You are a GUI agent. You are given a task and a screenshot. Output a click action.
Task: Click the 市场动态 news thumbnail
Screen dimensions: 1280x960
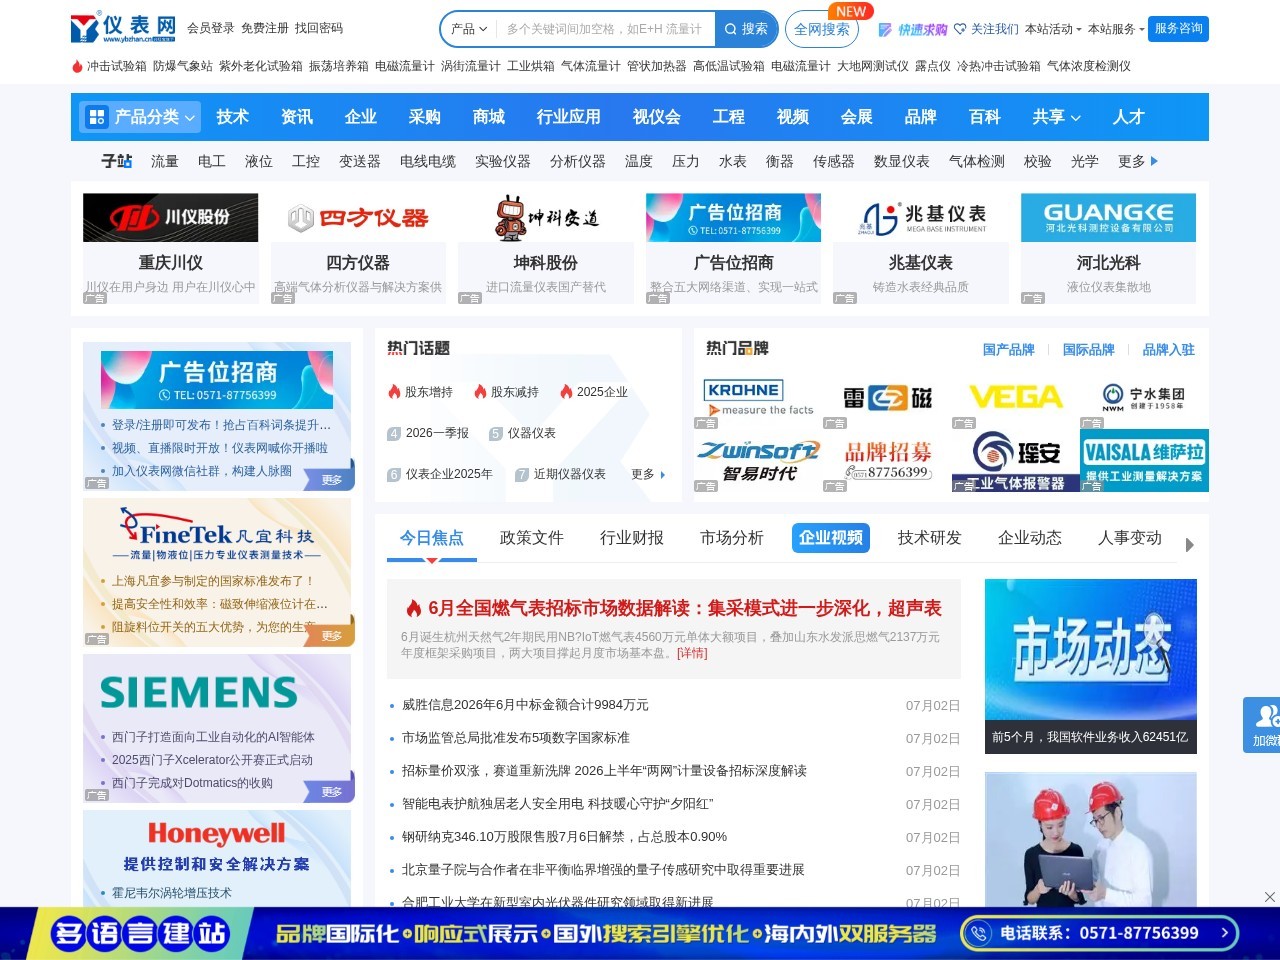click(1090, 666)
